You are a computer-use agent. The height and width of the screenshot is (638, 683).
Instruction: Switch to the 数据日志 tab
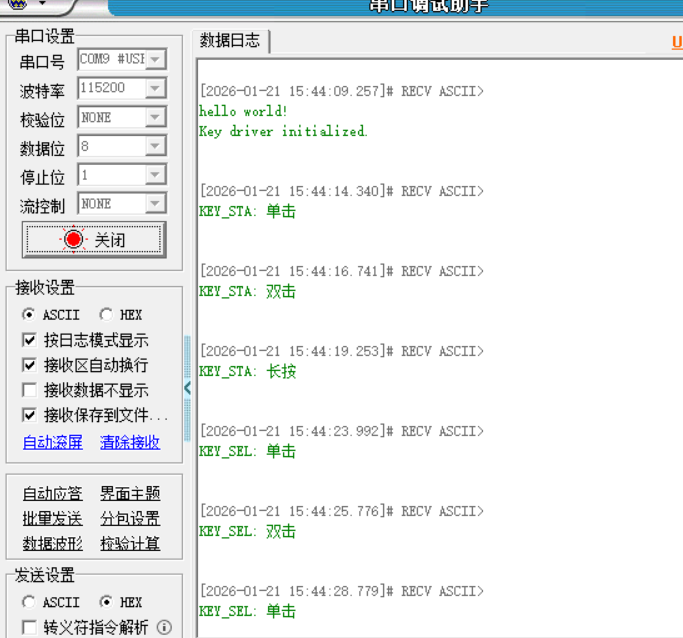coord(230,41)
